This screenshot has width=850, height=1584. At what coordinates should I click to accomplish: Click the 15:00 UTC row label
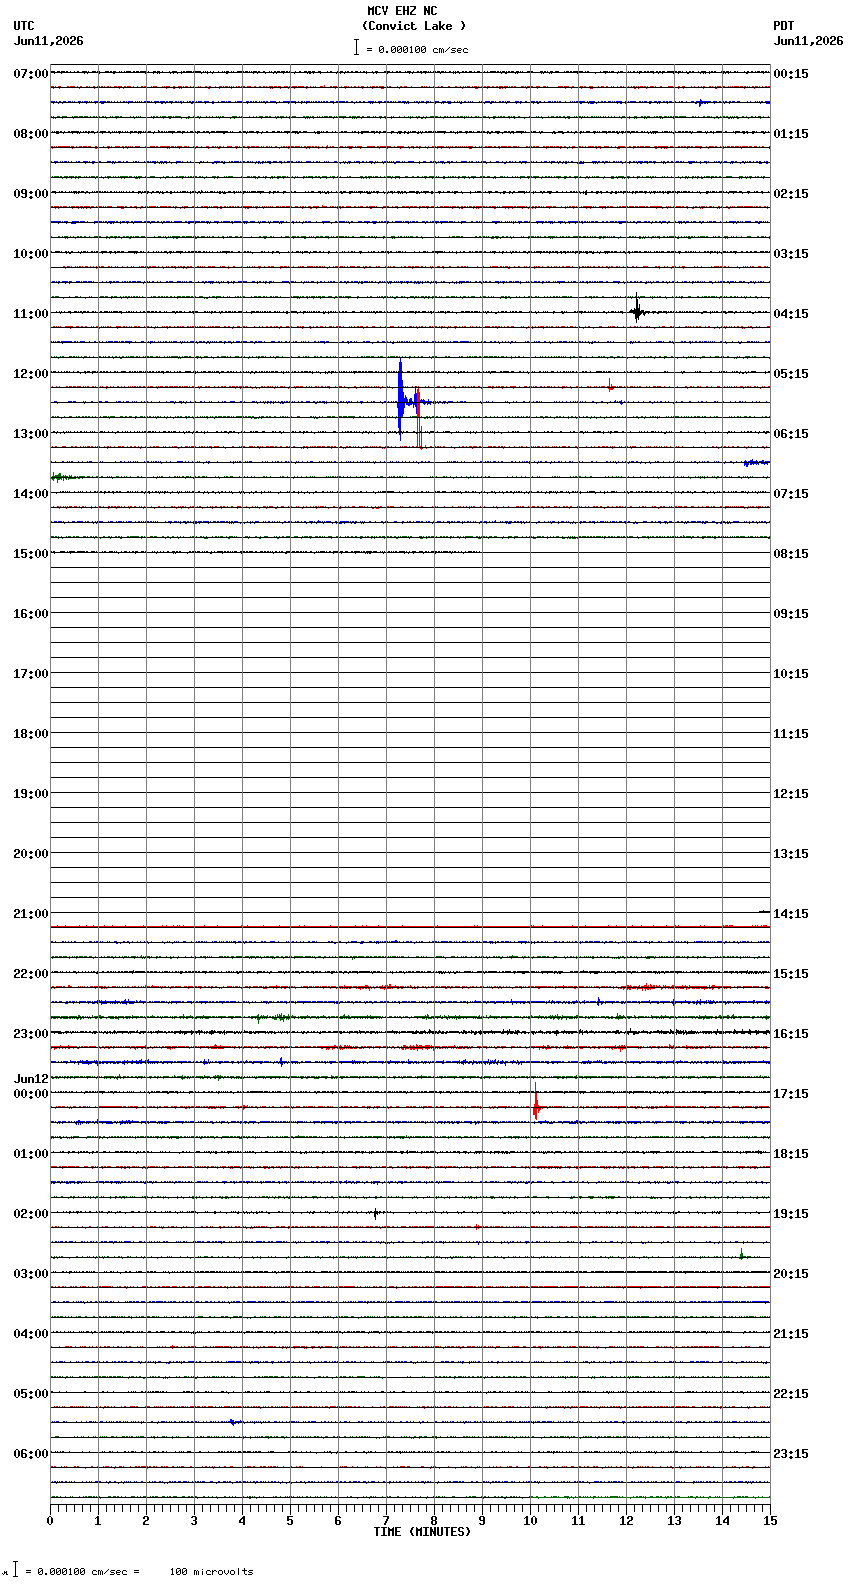[31, 554]
